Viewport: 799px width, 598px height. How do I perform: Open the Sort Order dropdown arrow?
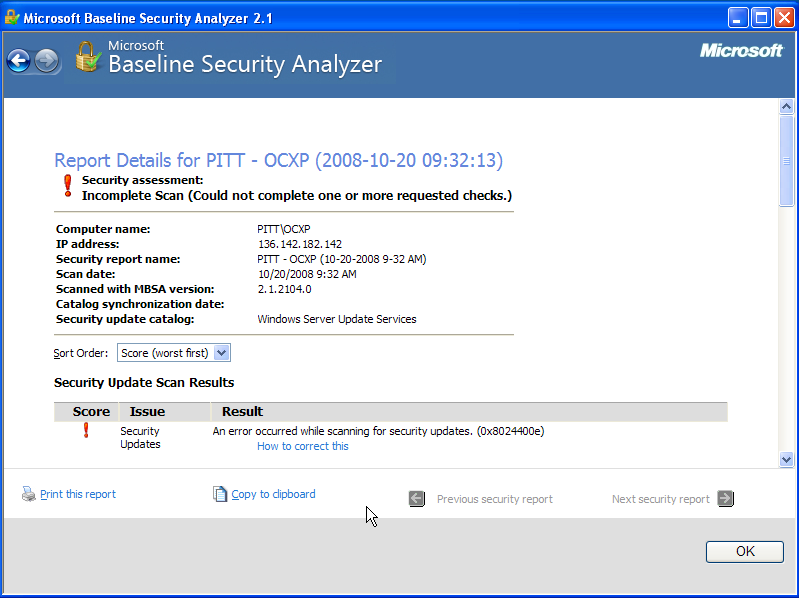(222, 352)
